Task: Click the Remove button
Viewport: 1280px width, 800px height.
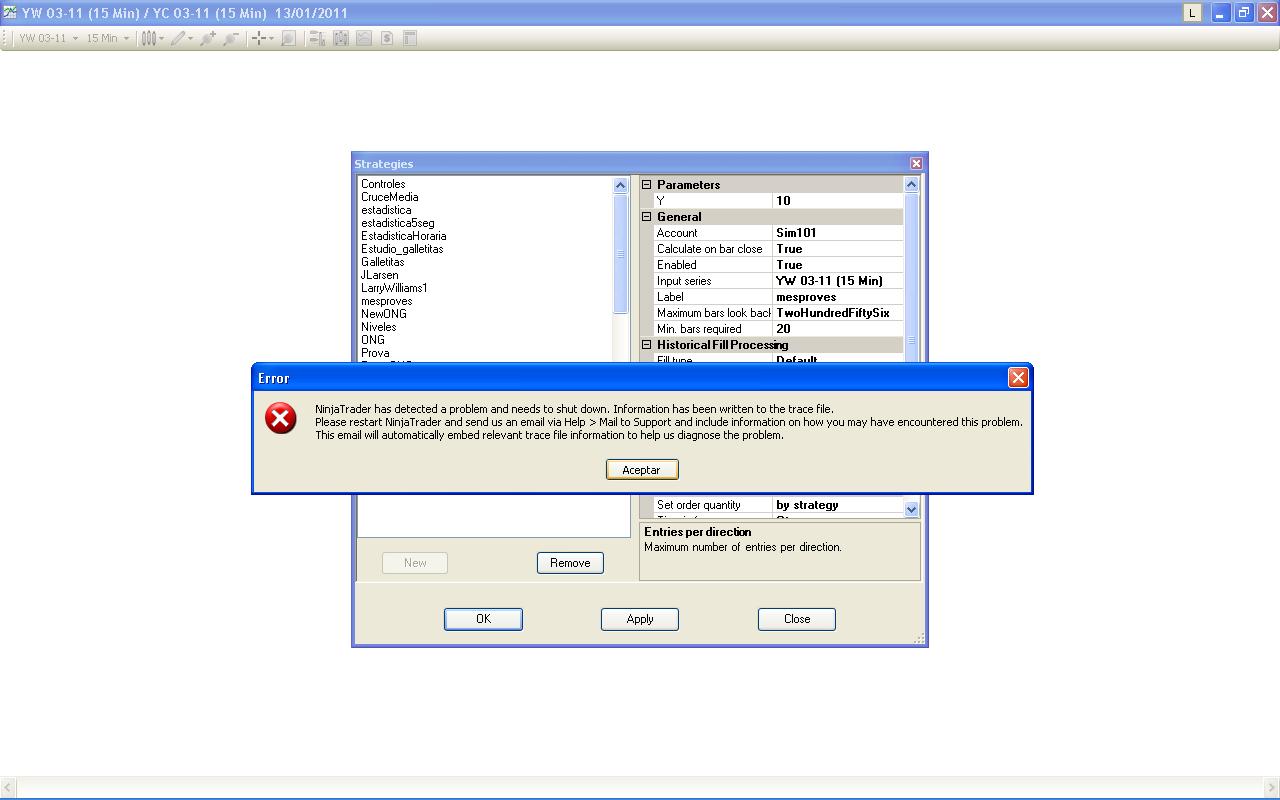Action: tap(570, 563)
